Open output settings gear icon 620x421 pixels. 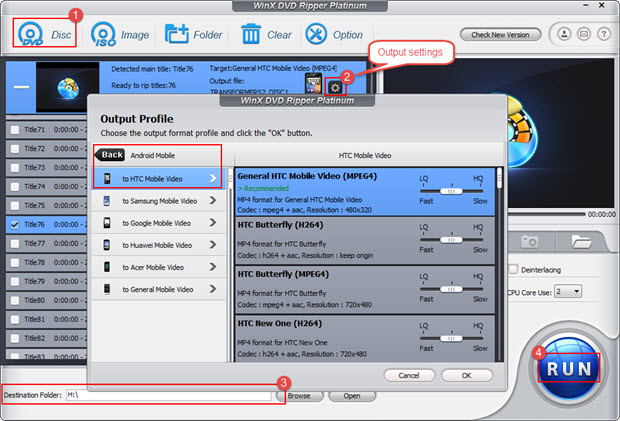(335, 87)
